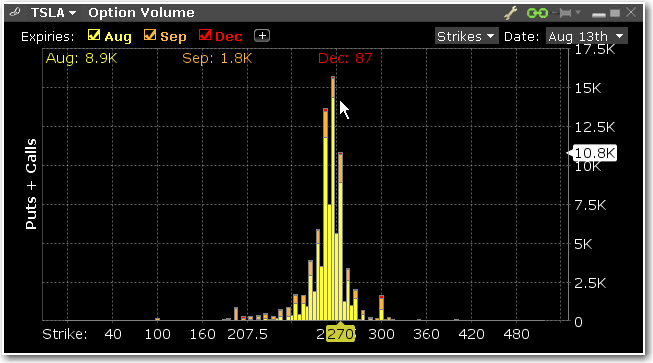Expand the Strikes dropdown
Viewport: 653px width, 363px height.
(466, 37)
